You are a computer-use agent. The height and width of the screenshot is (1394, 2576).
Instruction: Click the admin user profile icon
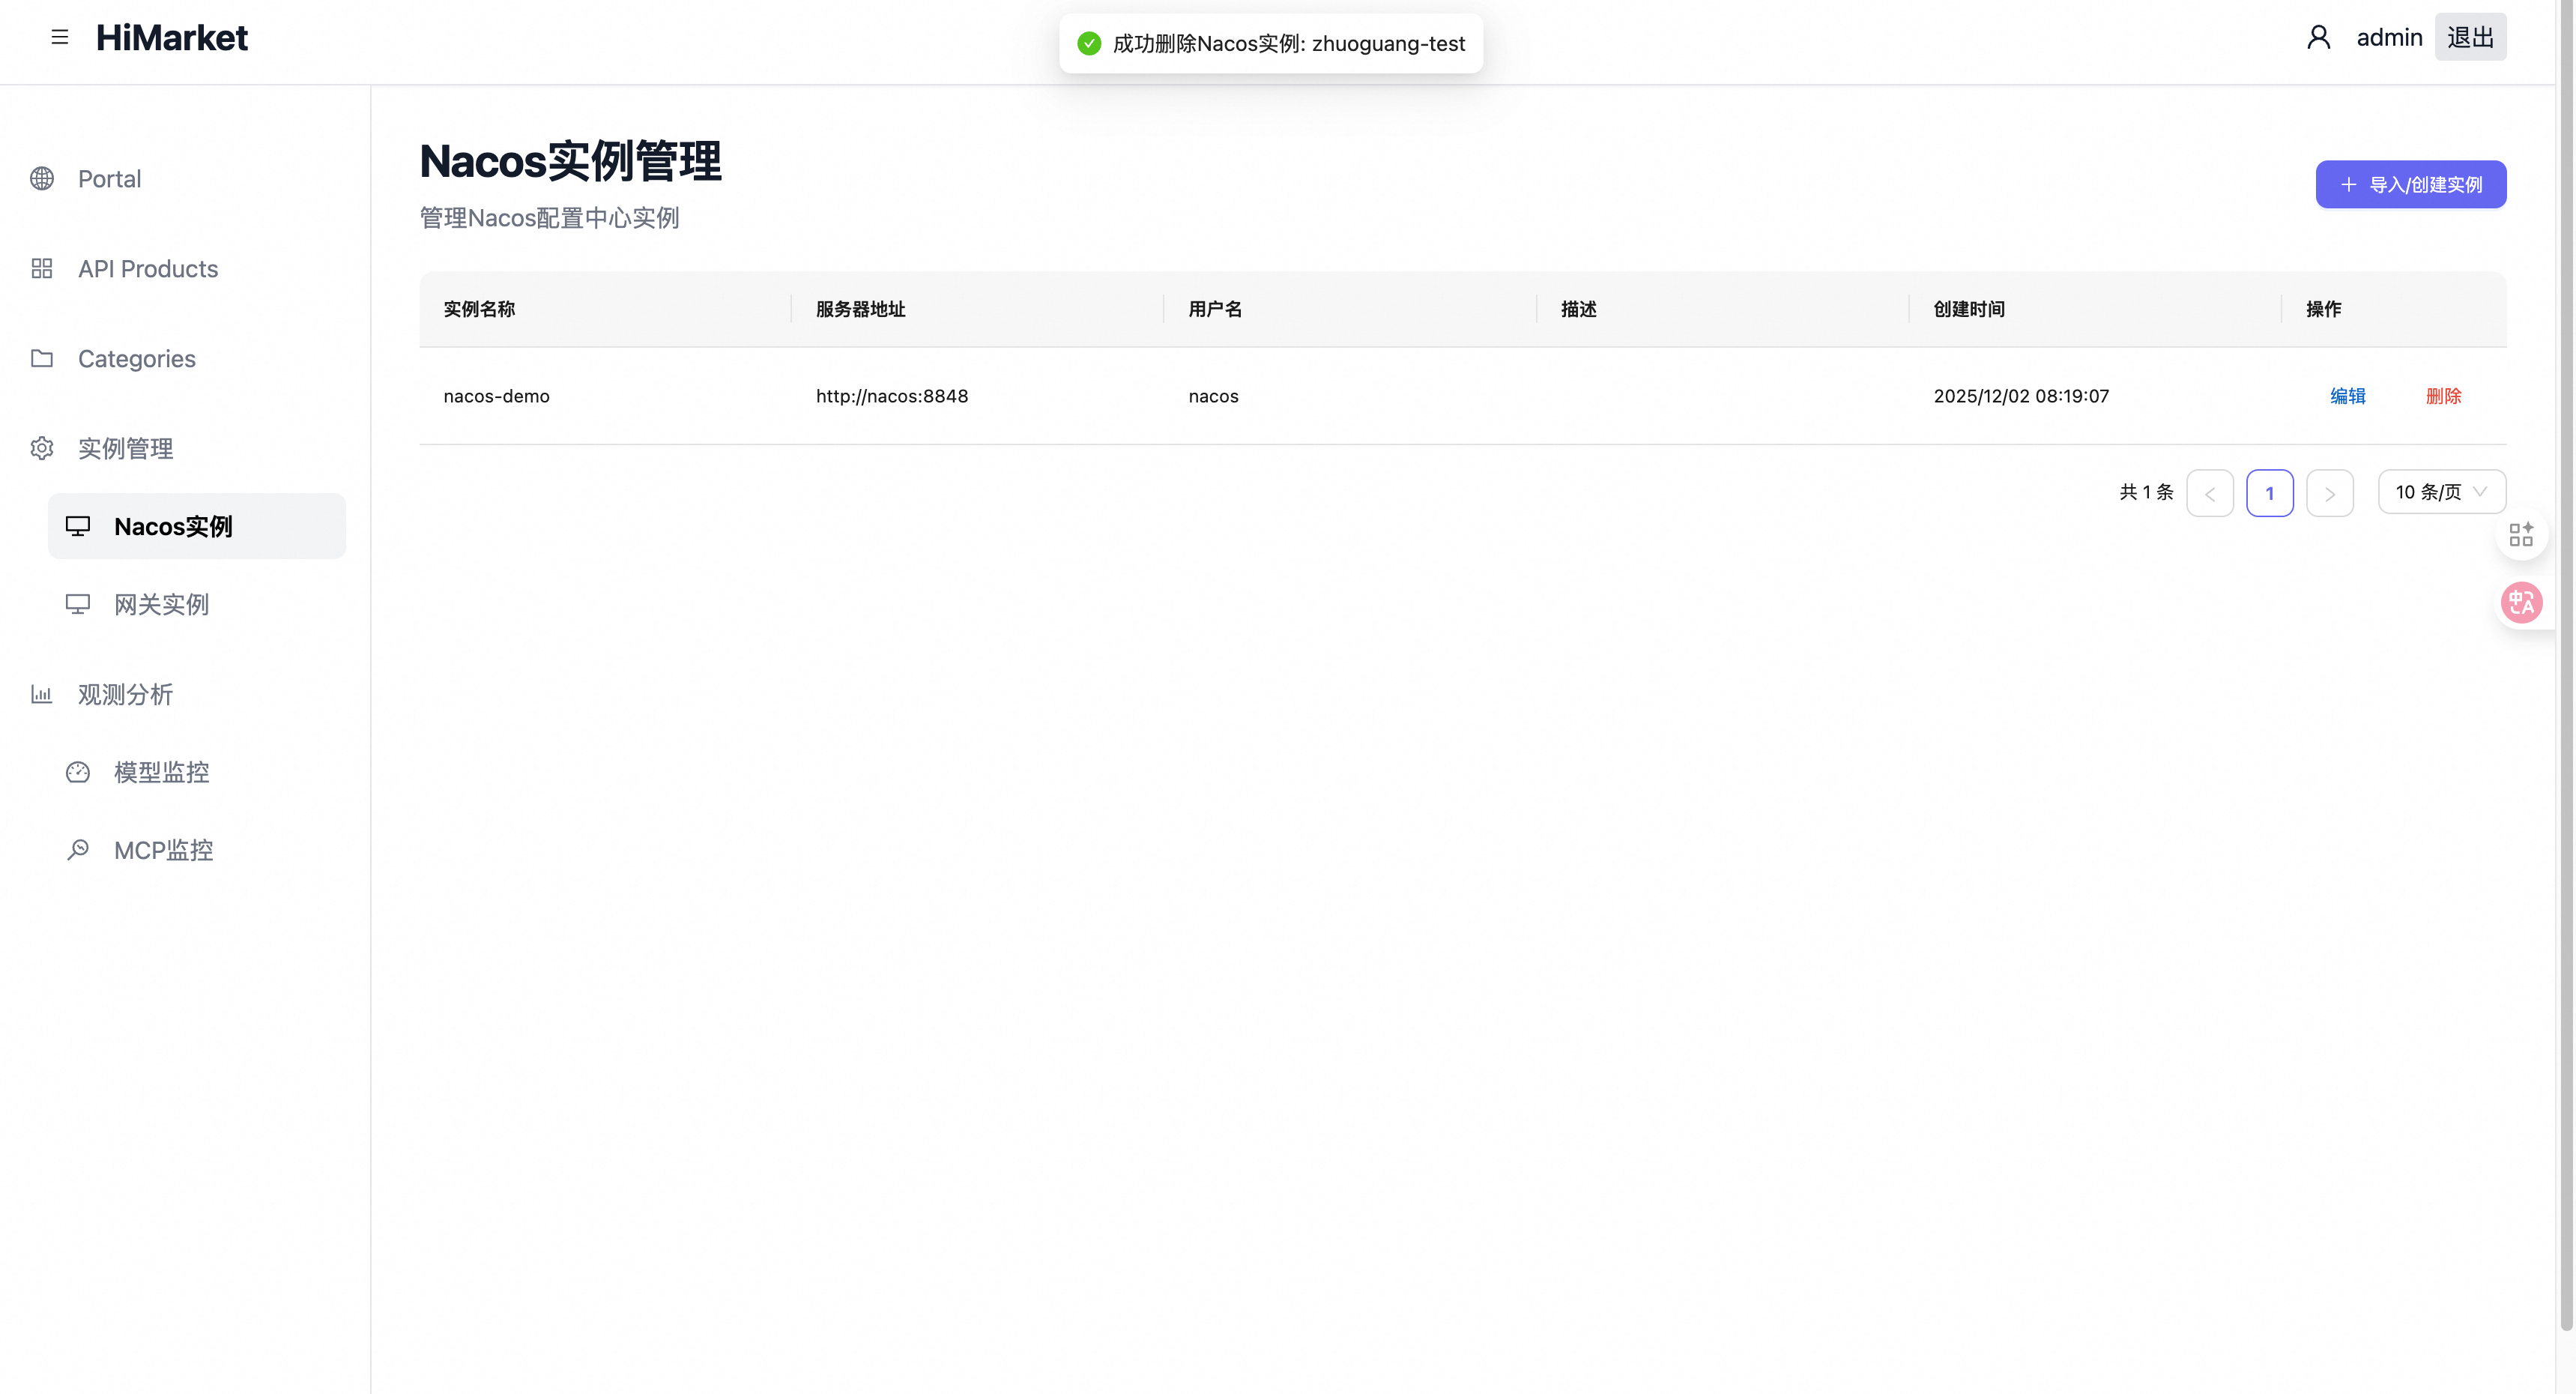tap(2318, 37)
